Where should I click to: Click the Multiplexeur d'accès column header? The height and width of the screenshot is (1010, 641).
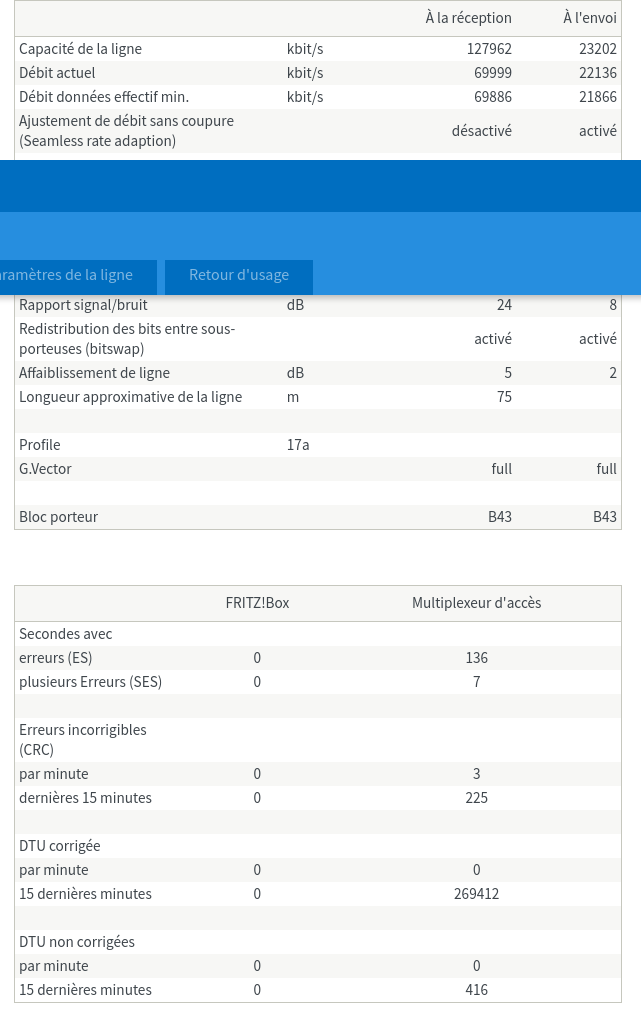pyautogui.click(x=477, y=603)
